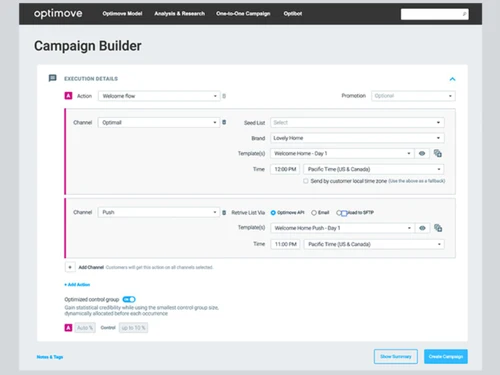Screen dimensions: 500x375
Task: Open the Action dropdown Welcome flow
Action: click(159, 96)
